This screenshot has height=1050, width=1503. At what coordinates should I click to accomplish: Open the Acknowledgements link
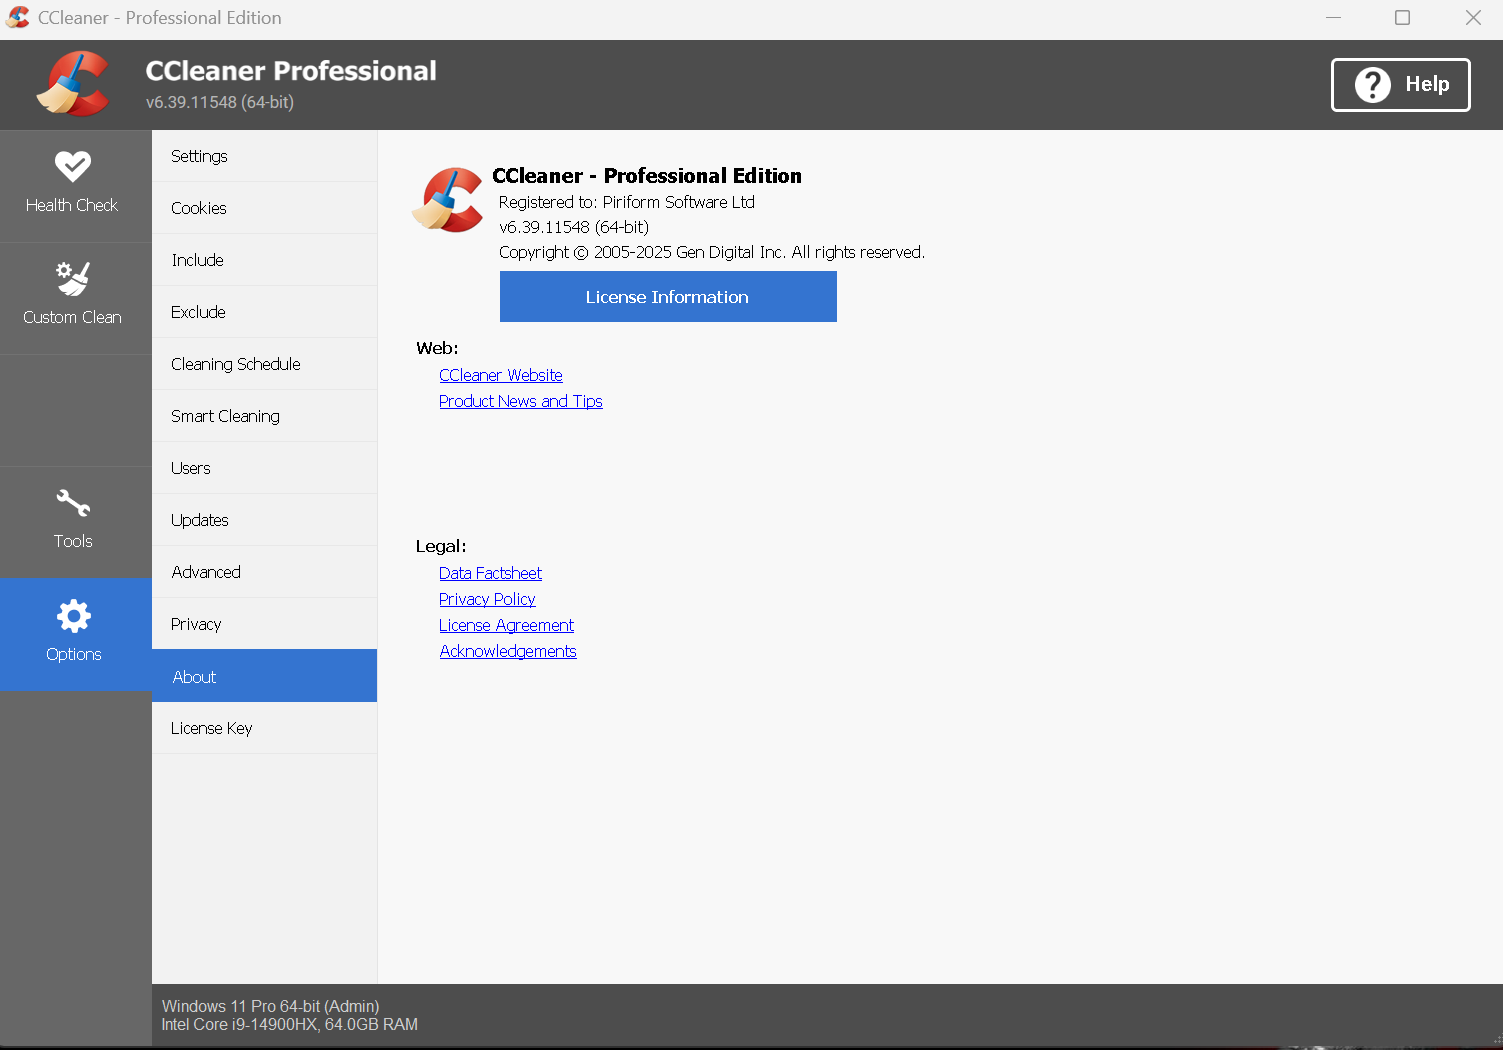click(508, 651)
